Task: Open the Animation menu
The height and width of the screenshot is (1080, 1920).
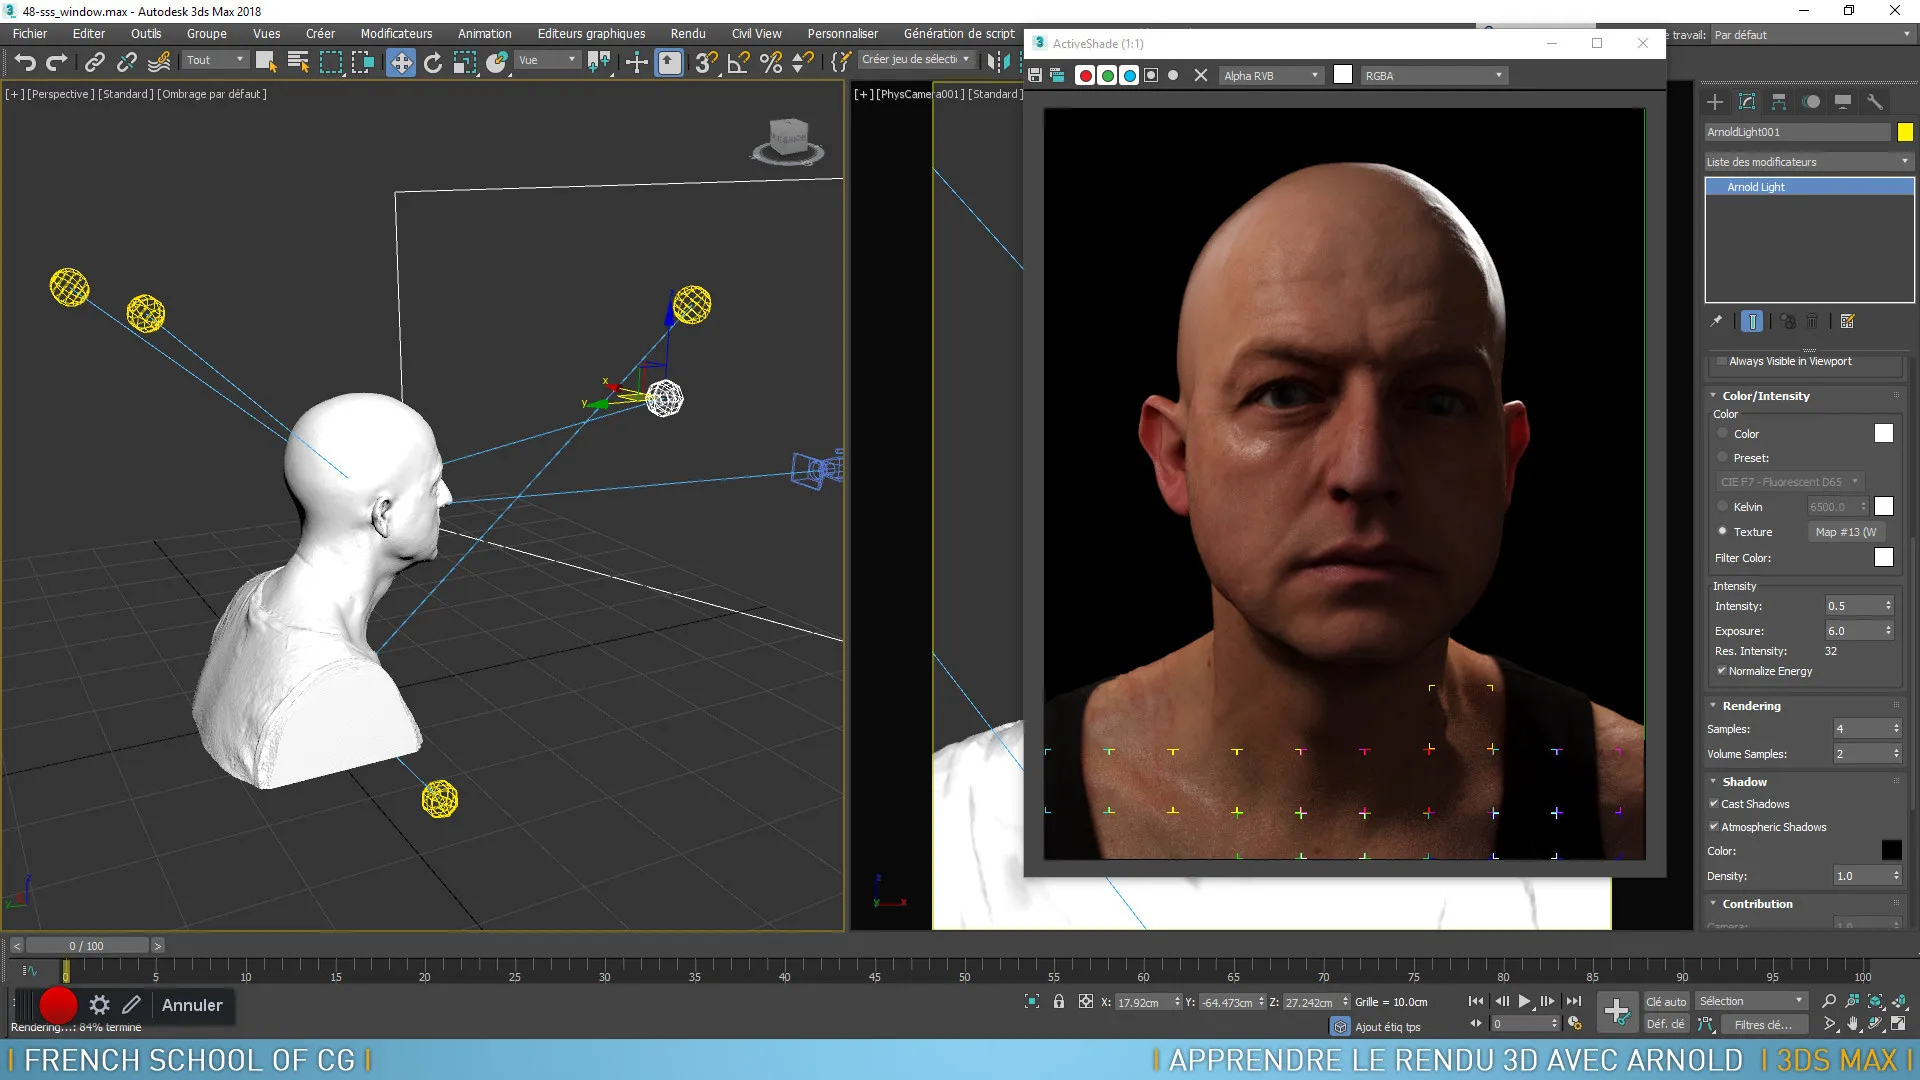Action: pos(484,33)
